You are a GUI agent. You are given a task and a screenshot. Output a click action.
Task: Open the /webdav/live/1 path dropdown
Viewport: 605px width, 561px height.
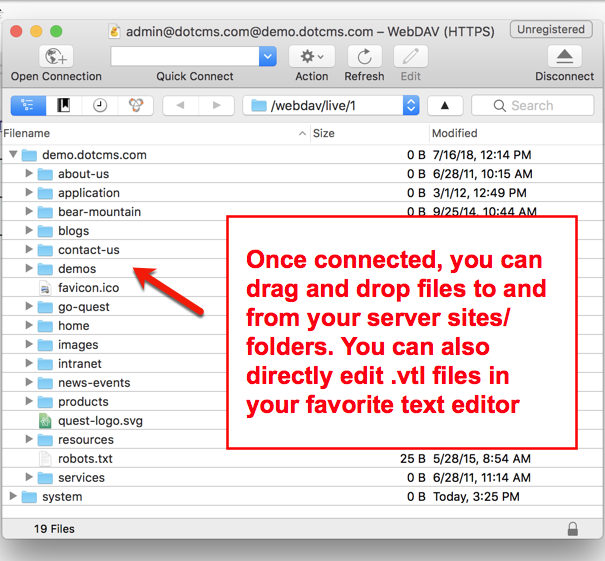(410, 105)
